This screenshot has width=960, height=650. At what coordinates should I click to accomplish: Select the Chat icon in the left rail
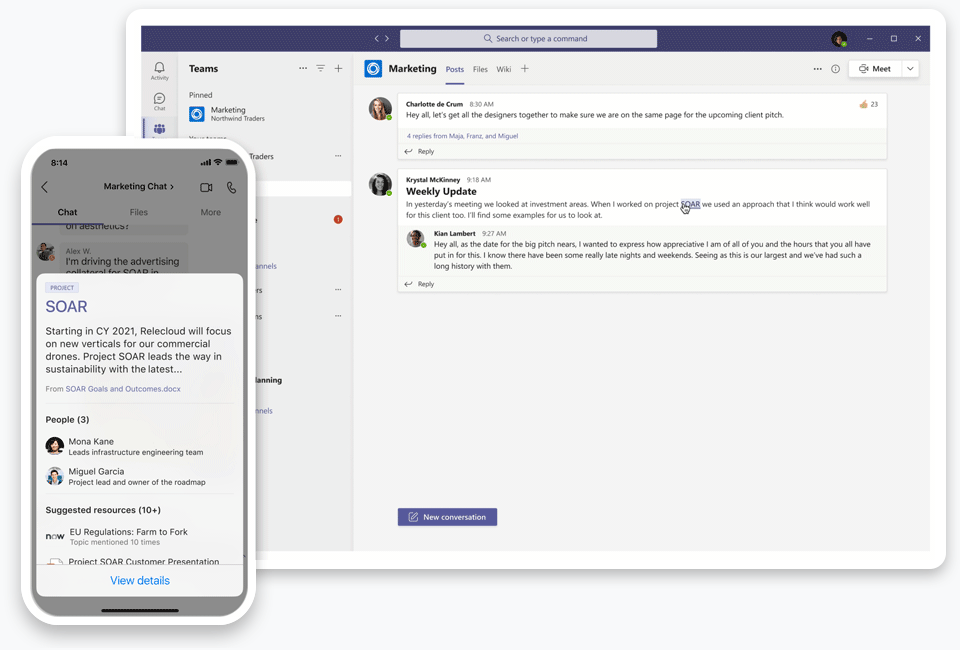(159, 99)
